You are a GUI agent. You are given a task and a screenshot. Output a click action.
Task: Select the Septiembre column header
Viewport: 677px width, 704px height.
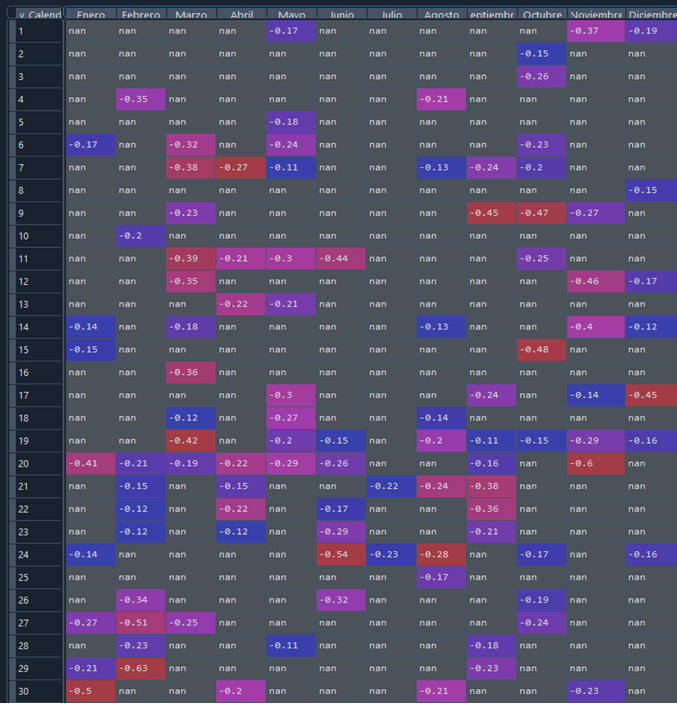(x=492, y=13)
